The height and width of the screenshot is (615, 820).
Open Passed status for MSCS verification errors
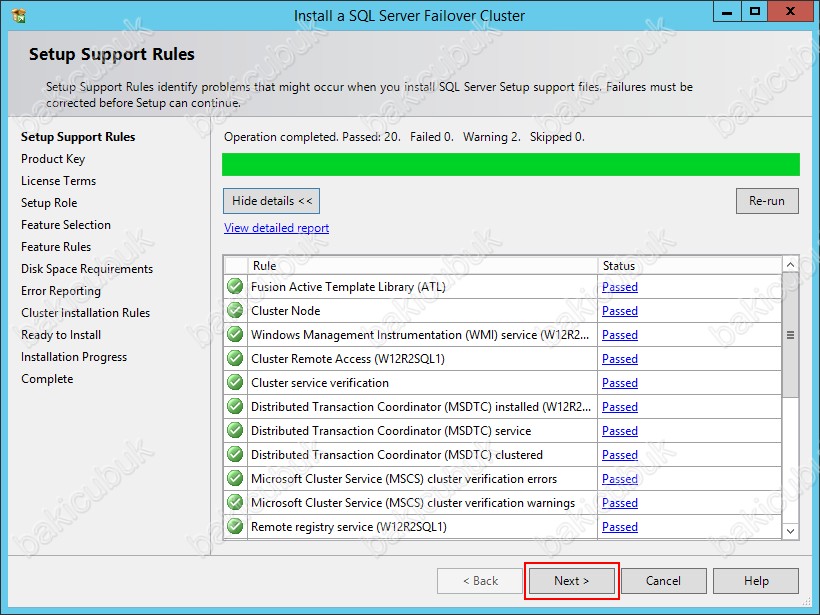pyautogui.click(x=620, y=480)
